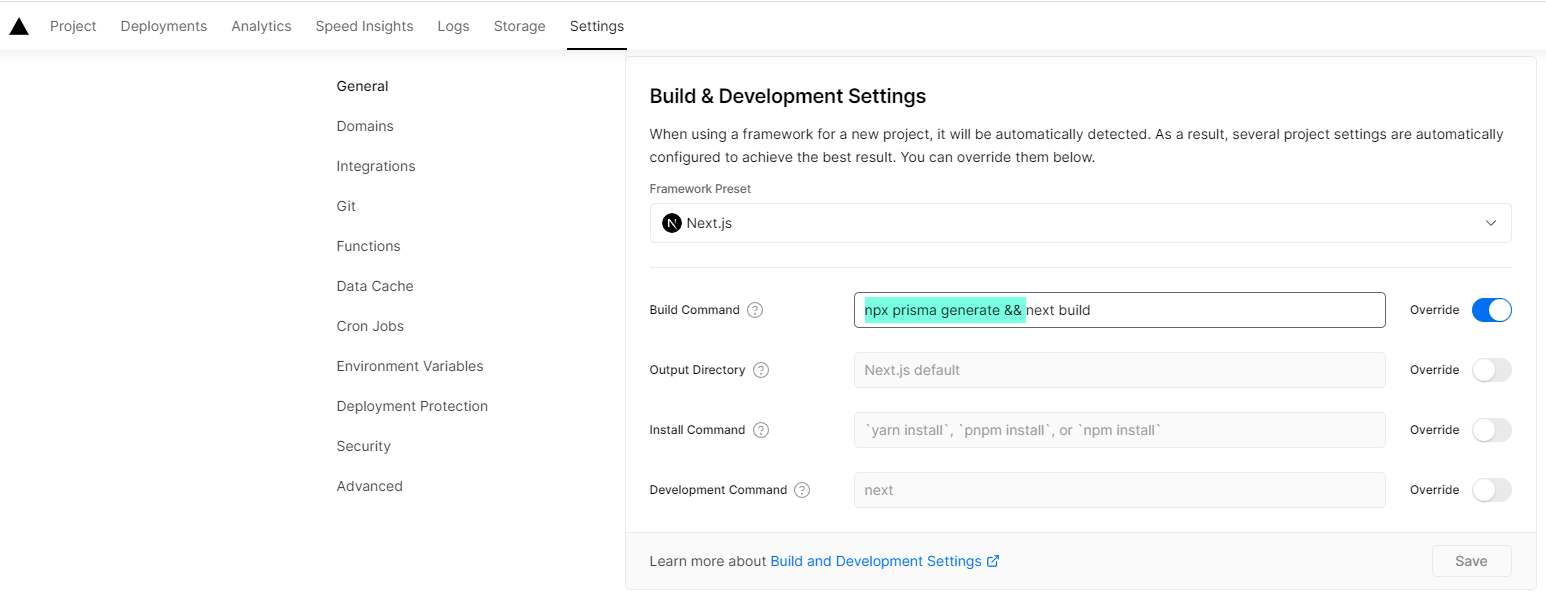This screenshot has height=604, width=1546.
Task: Click the Save button
Action: (x=1471, y=561)
